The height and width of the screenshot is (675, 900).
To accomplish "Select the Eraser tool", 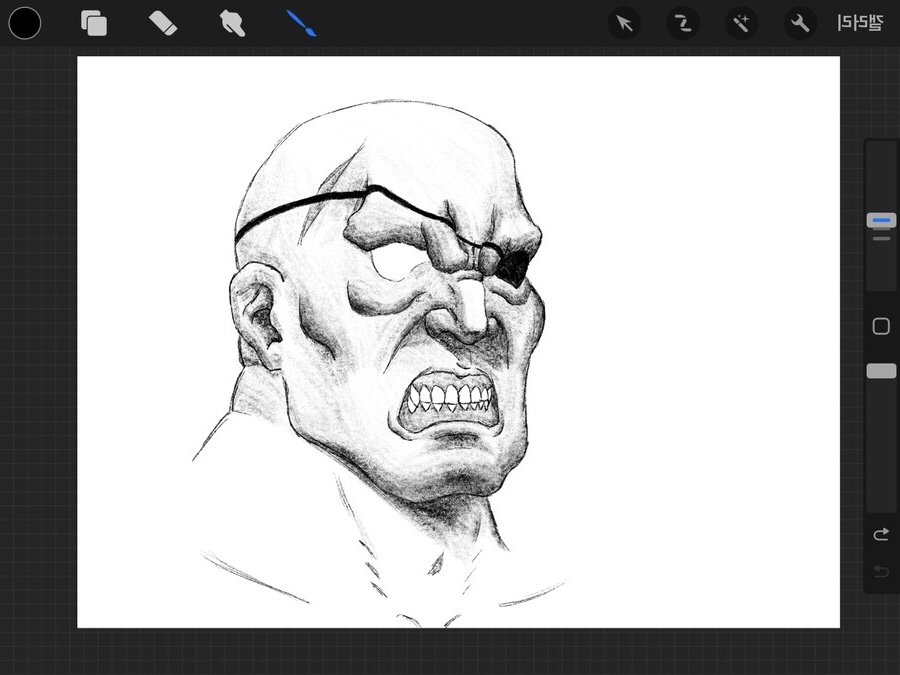I will (x=162, y=23).
